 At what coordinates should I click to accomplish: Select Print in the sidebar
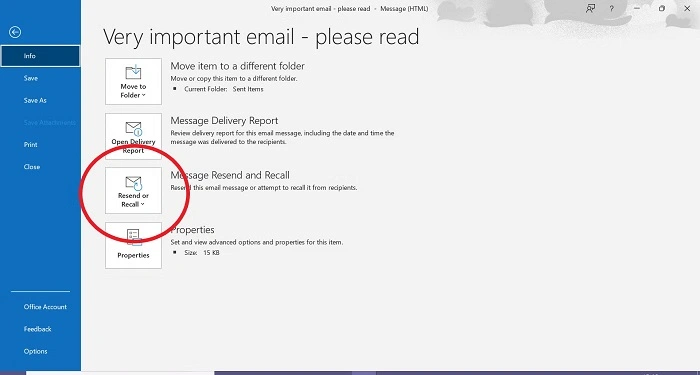pyautogui.click(x=30, y=145)
